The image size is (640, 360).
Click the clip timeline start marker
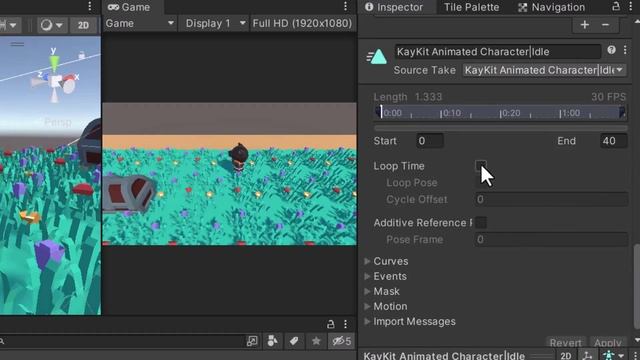[x=379, y=112]
